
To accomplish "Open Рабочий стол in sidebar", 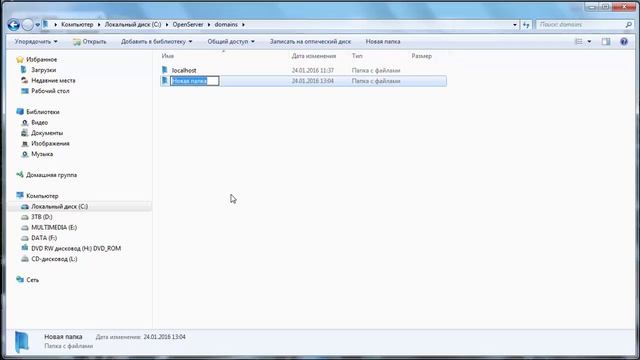I will click(50, 91).
